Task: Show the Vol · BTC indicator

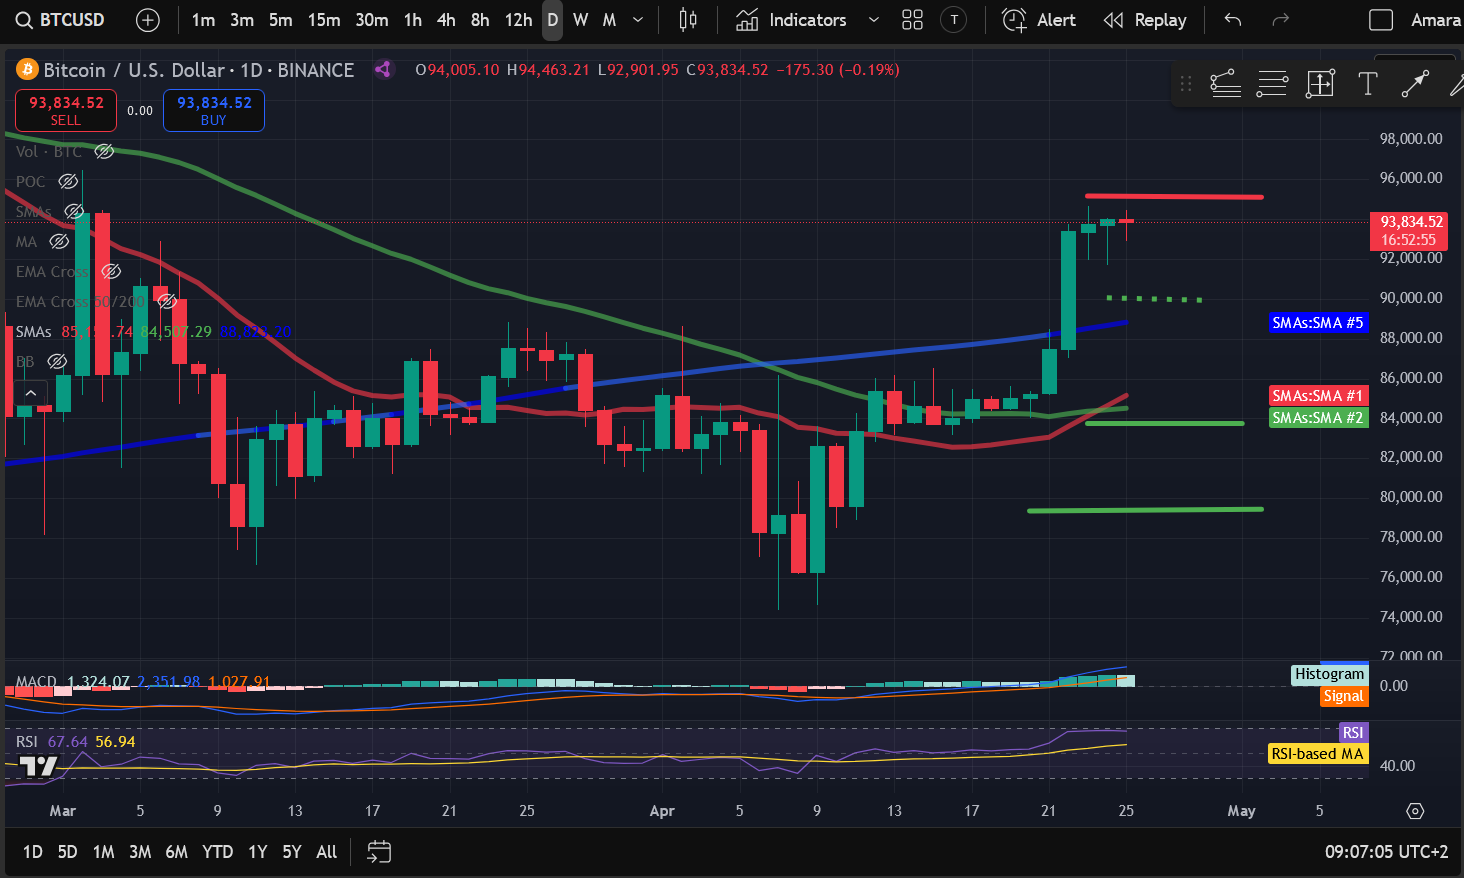Action: 104,151
